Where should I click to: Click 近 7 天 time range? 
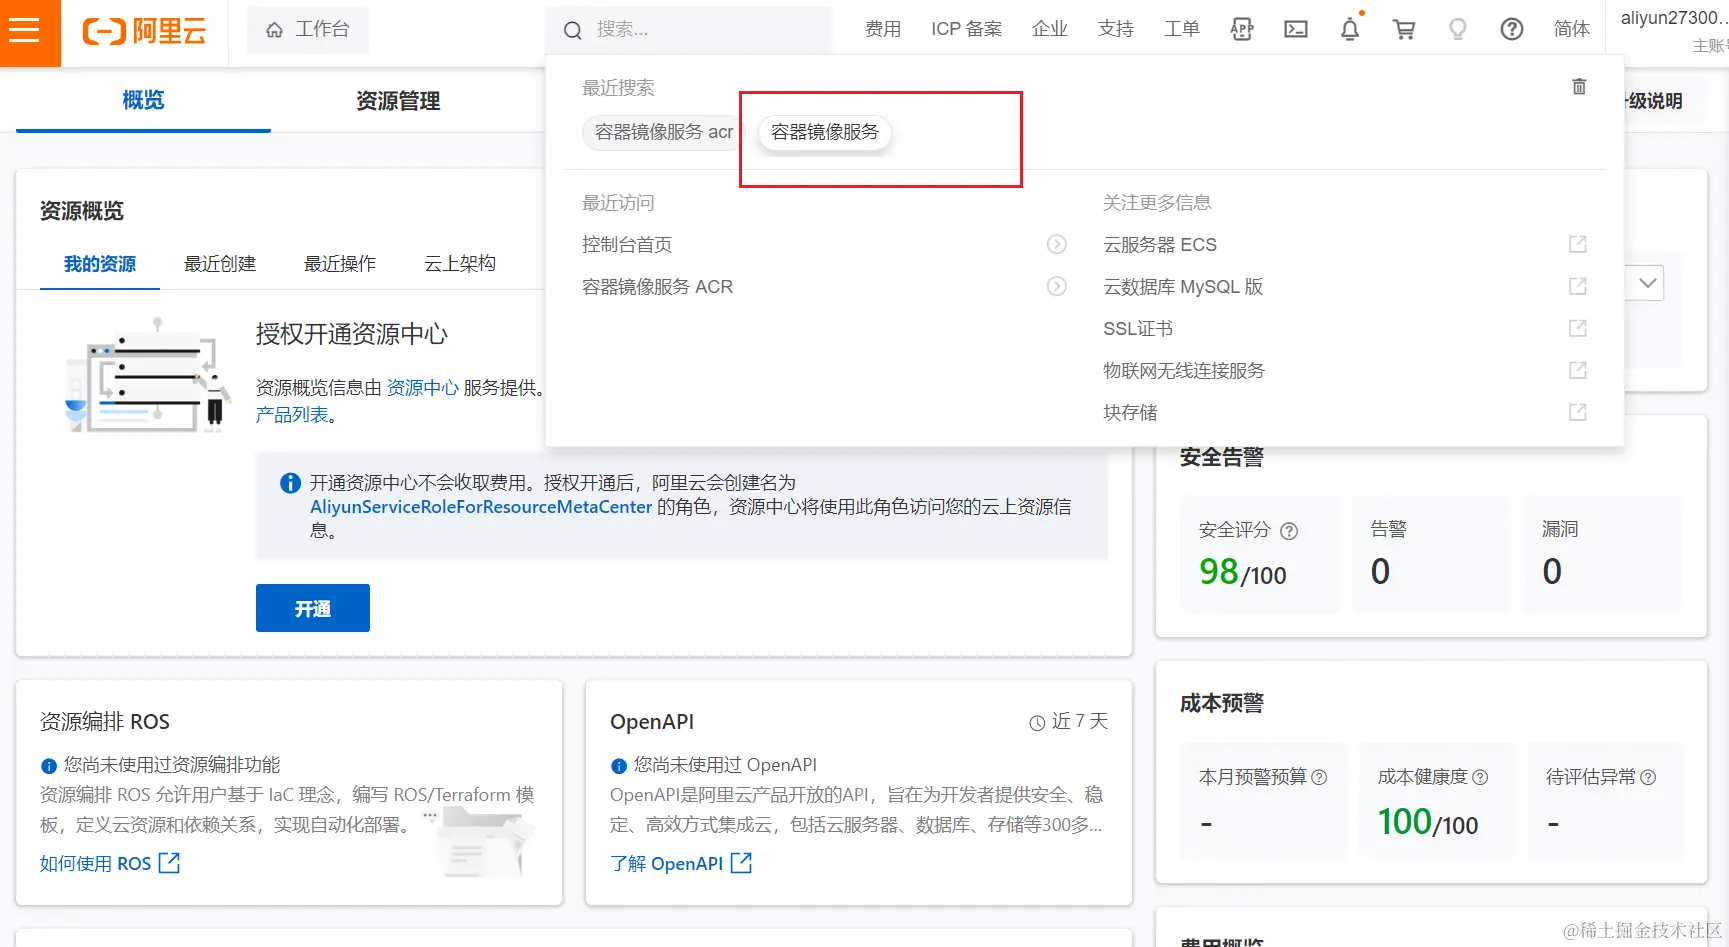pyautogui.click(x=1069, y=722)
